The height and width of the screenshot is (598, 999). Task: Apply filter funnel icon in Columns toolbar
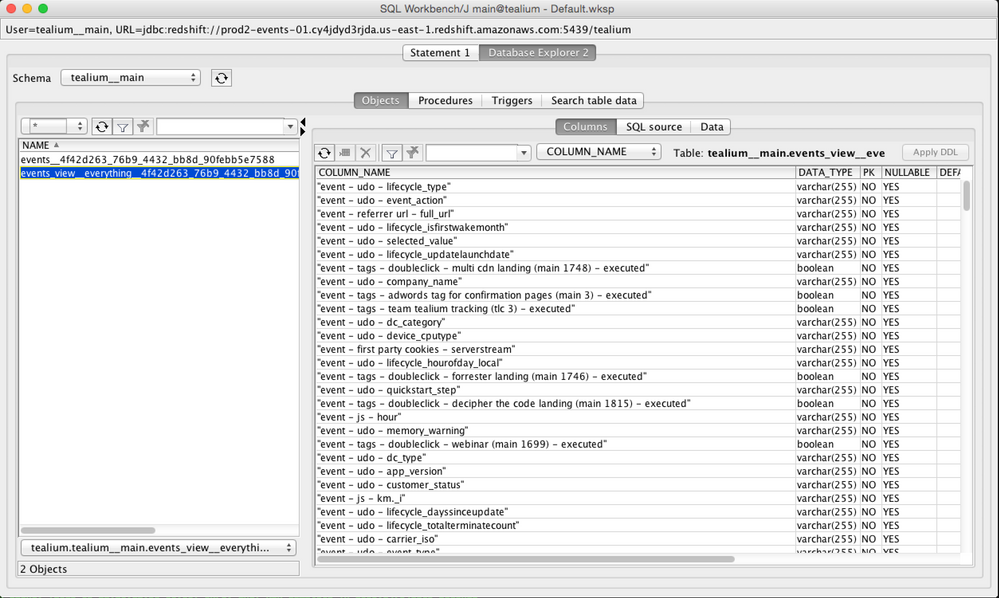pyautogui.click(x=392, y=153)
